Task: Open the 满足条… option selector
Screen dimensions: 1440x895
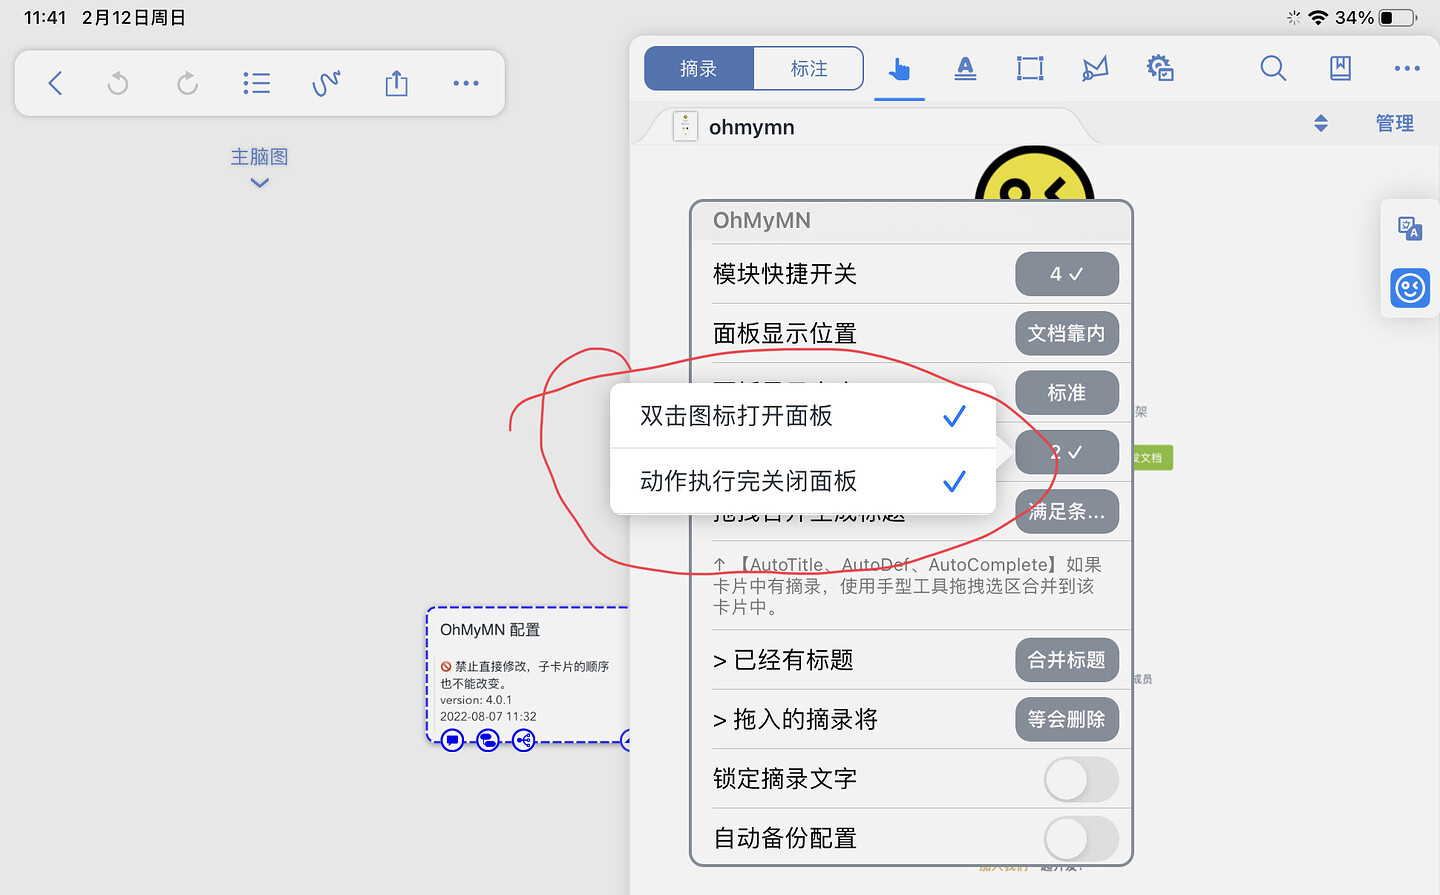Action: tap(1067, 512)
